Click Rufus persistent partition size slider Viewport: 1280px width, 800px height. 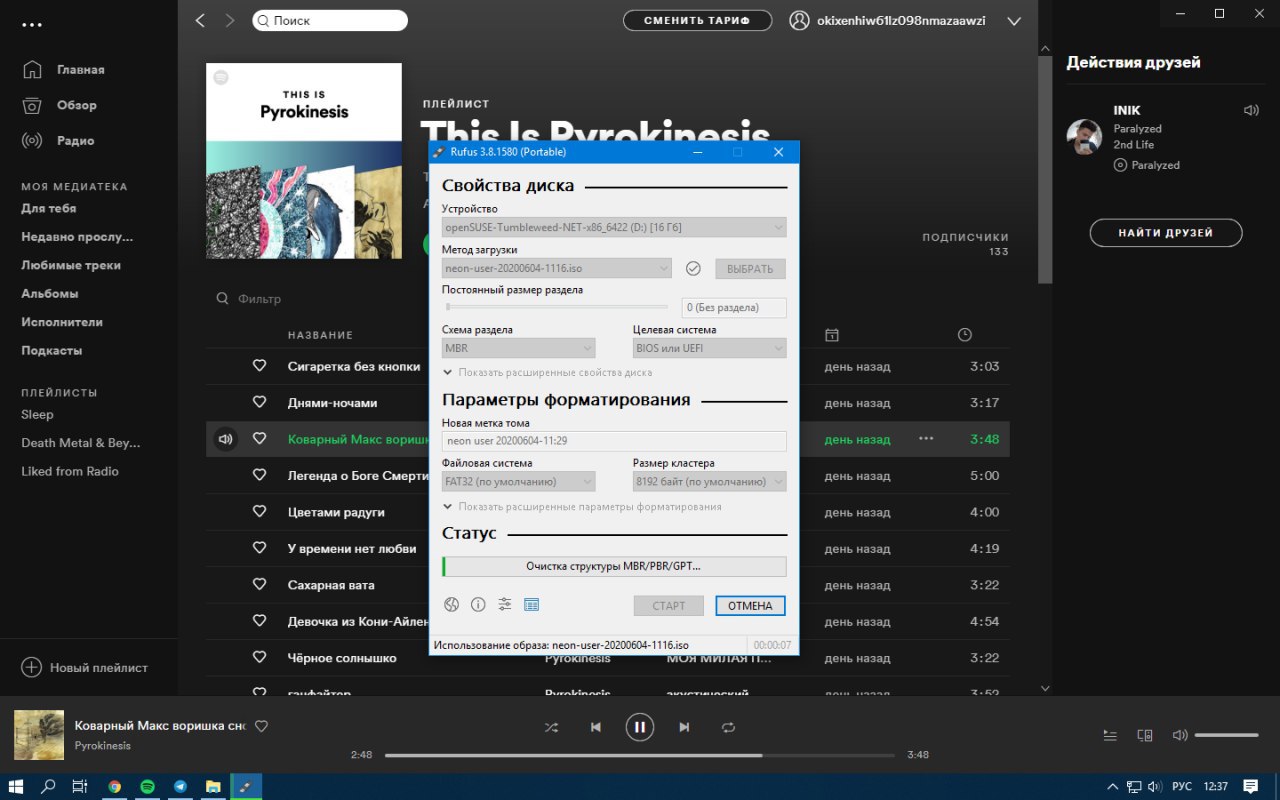coord(557,307)
